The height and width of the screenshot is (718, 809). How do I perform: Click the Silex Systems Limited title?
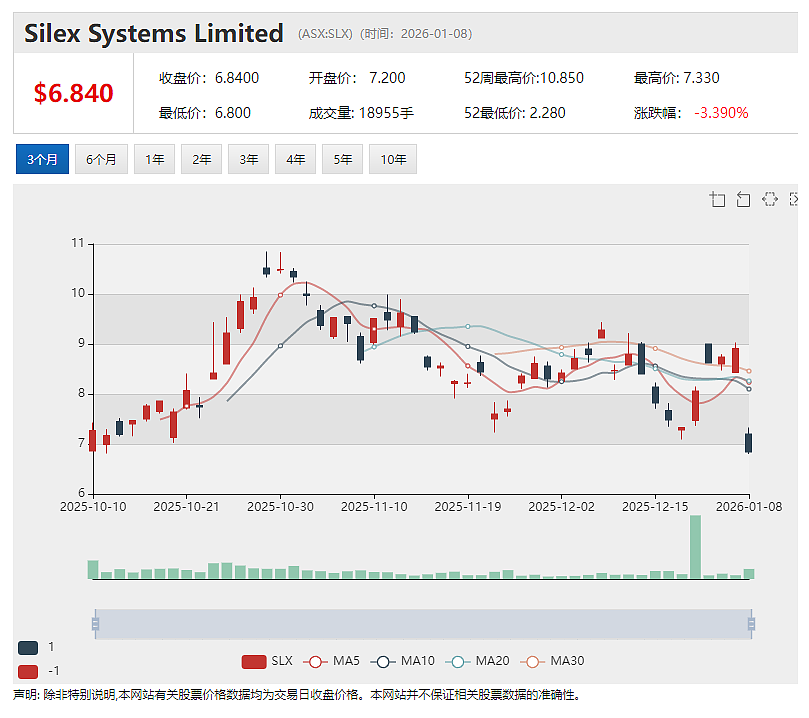(154, 34)
